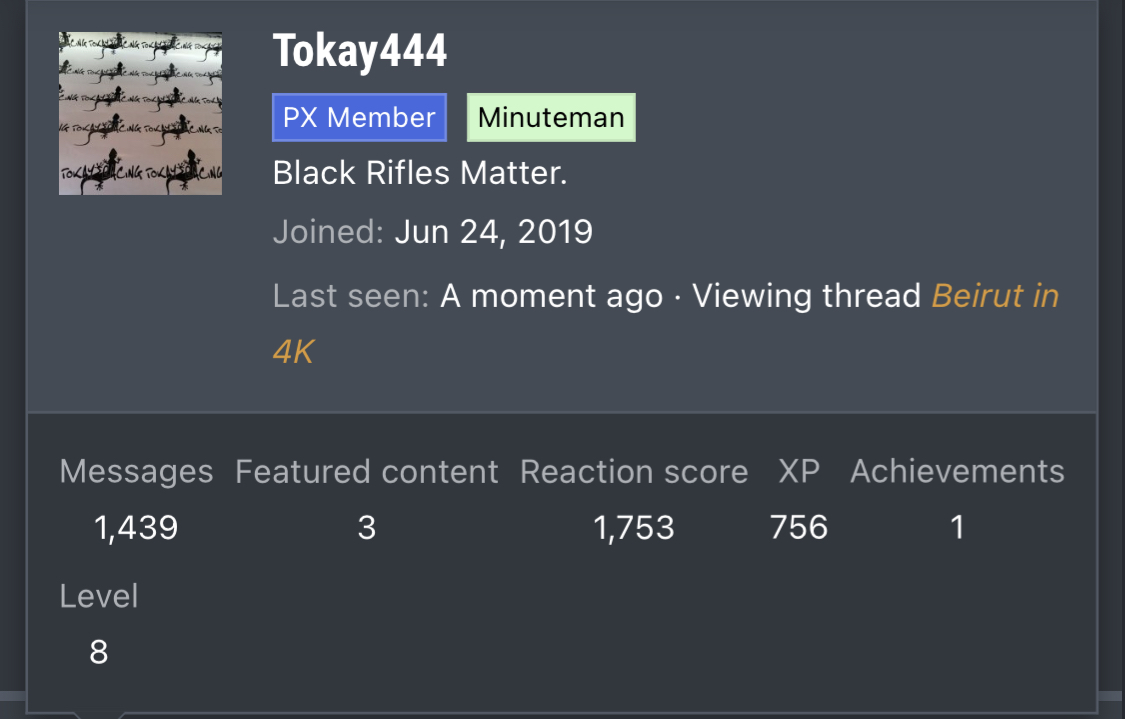Click the Joined date Jun 24, 2019
1125x719 pixels.
(494, 232)
